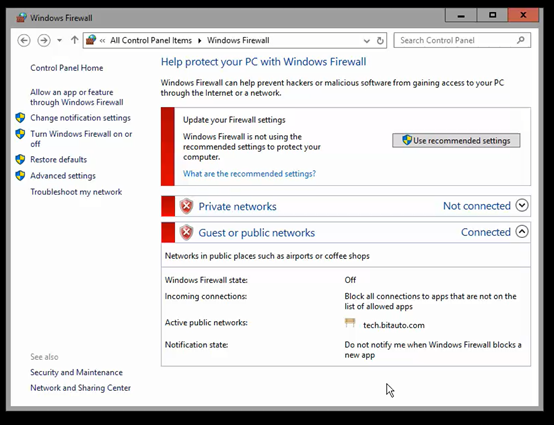Expand the Private networks section
The image size is (554, 425).
522,205
